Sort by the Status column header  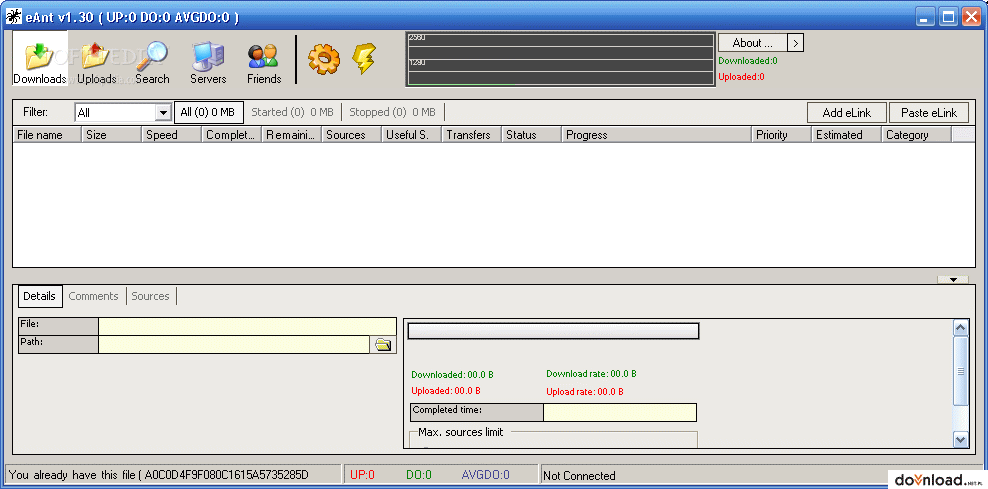tap(532, 135)
